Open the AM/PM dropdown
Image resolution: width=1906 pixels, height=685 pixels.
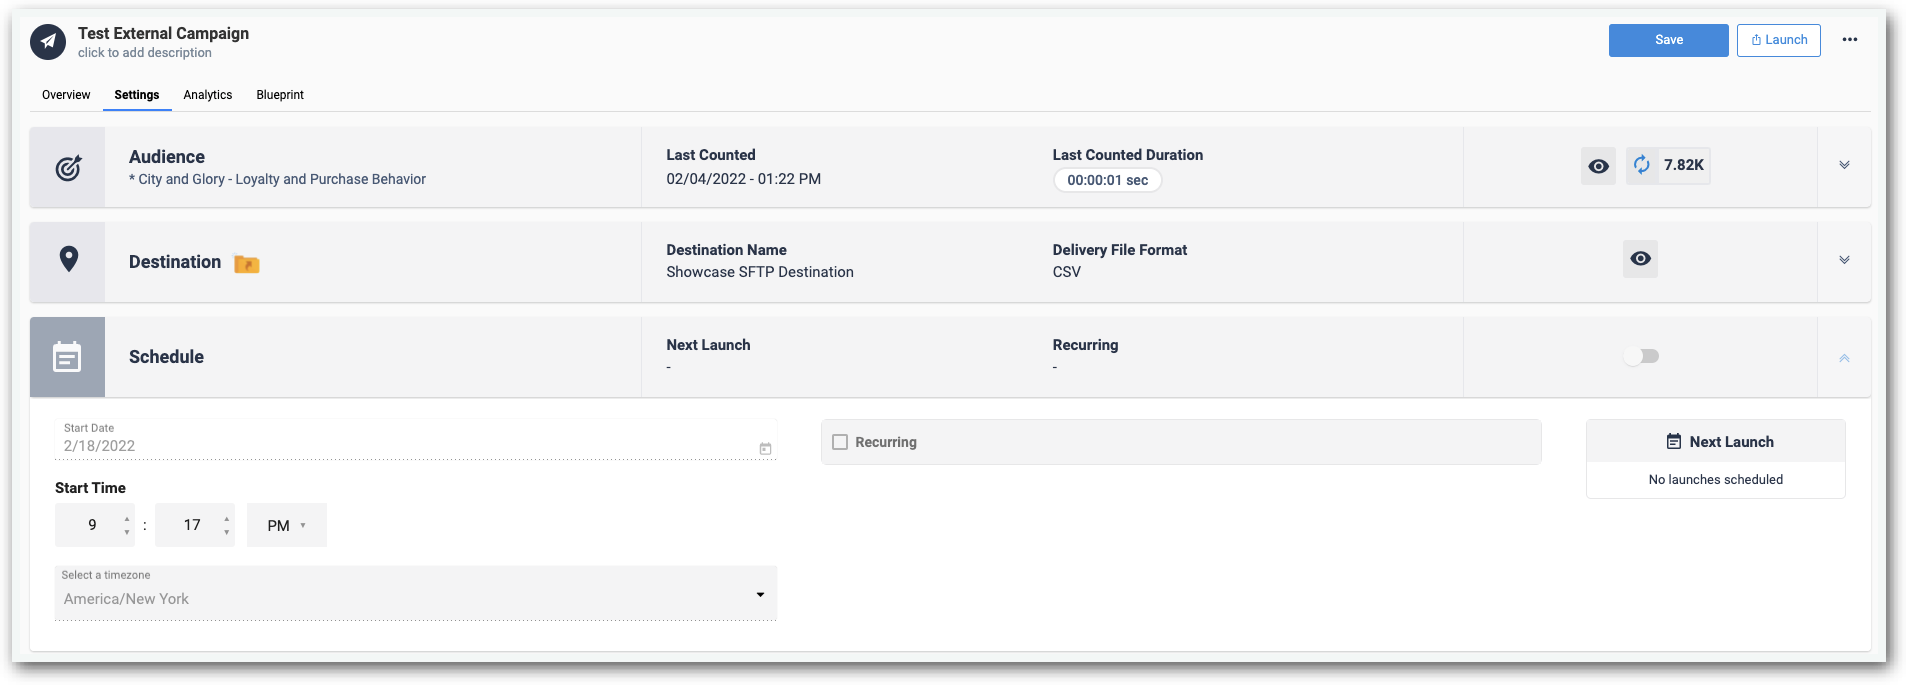(x=287, y=525)
